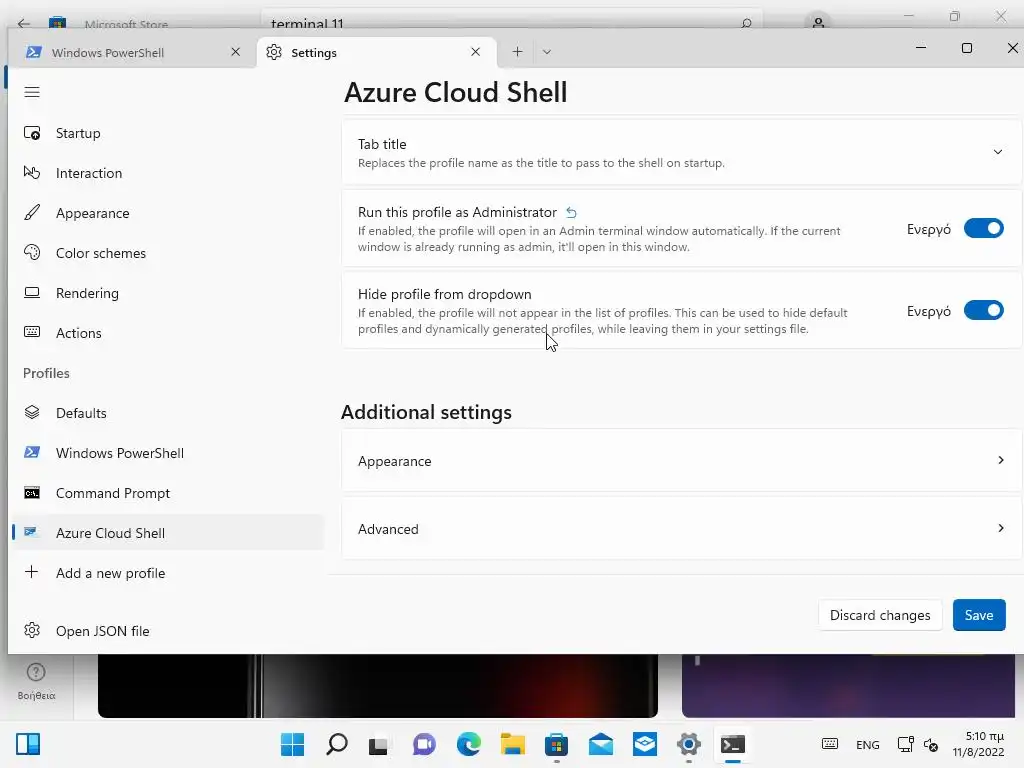Click the dark thumbnail in Store window

point(377,686)
